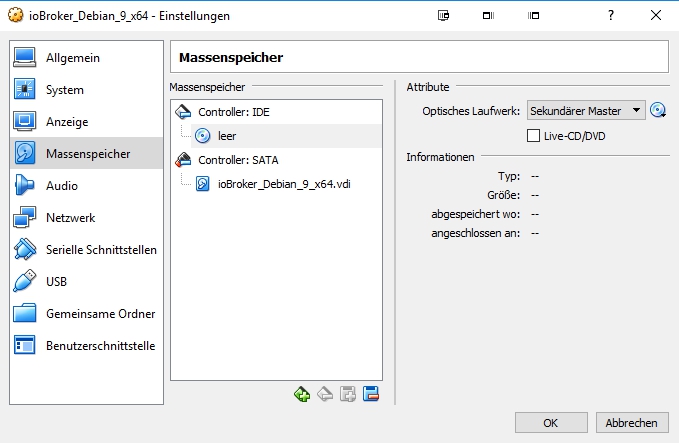The height and width of the screenshot is (443, 679).
Task: Click the hard disk icon beside the vdi file
Action: click(x=202, y=184)
